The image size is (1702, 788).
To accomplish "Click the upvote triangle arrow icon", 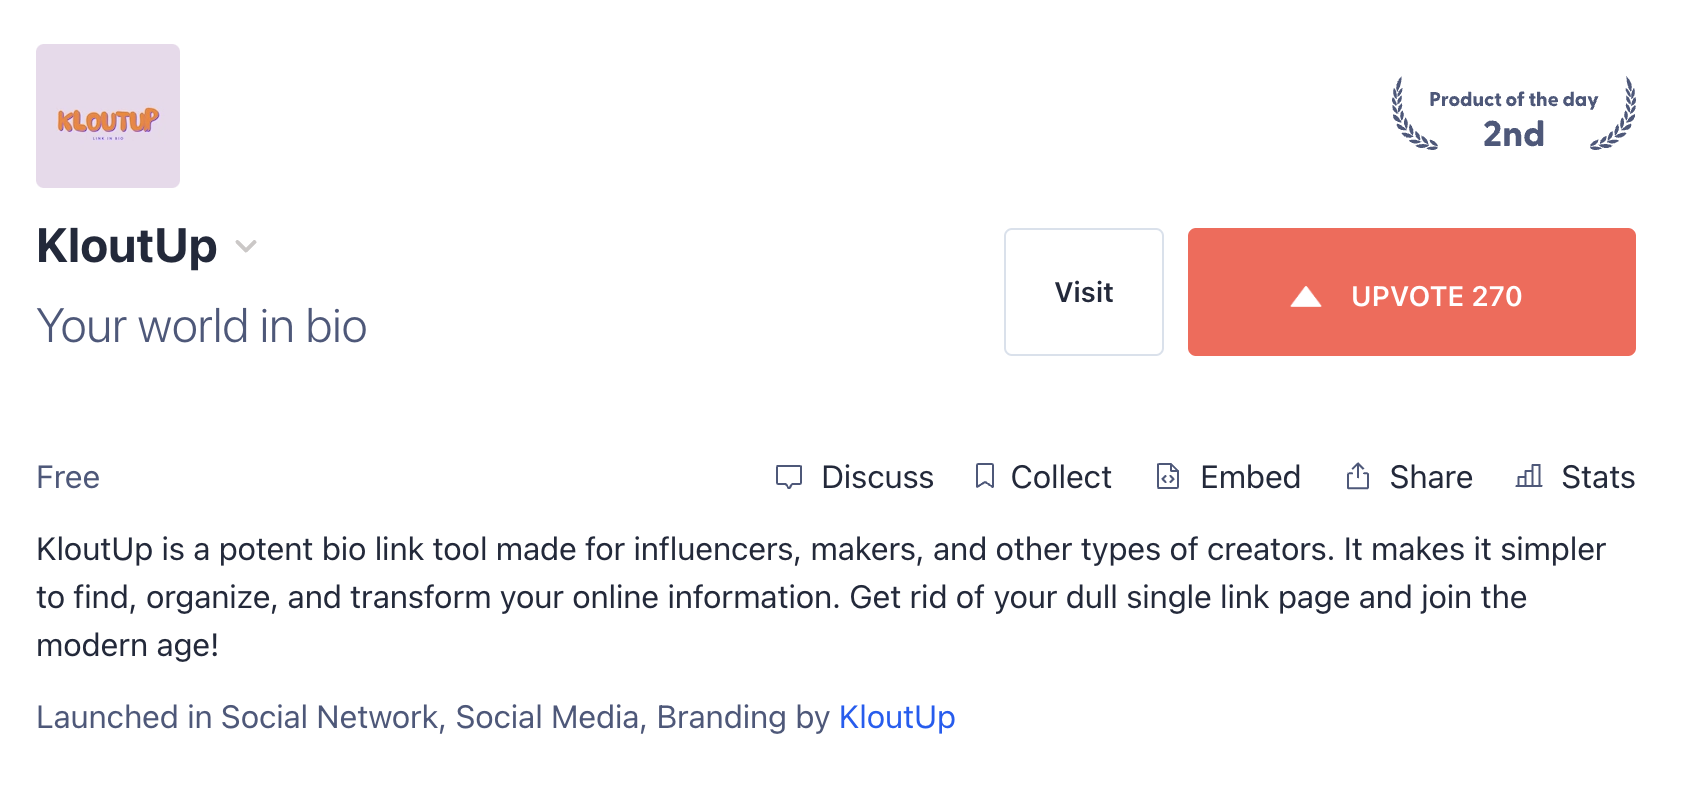I will (x=1306, y=296).
